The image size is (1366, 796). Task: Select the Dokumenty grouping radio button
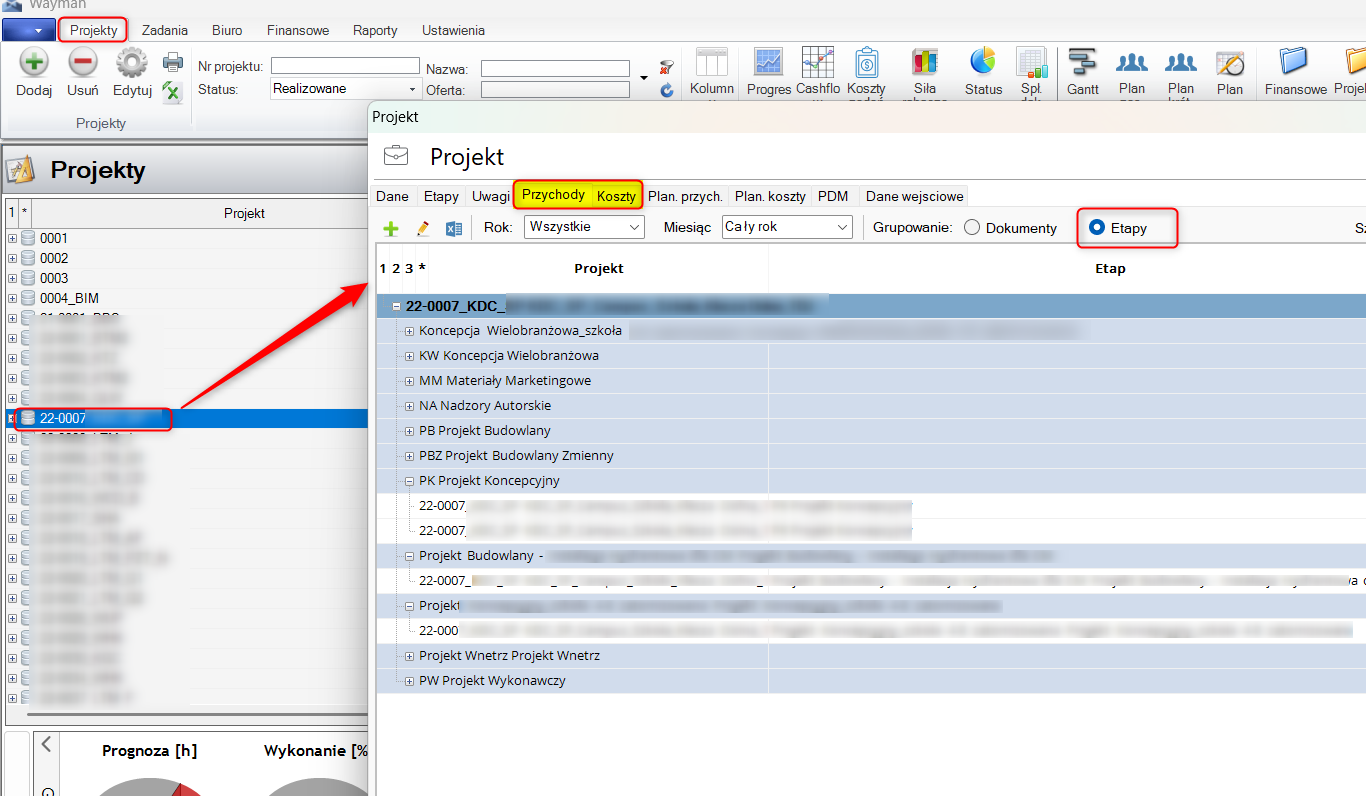(972, 228)
